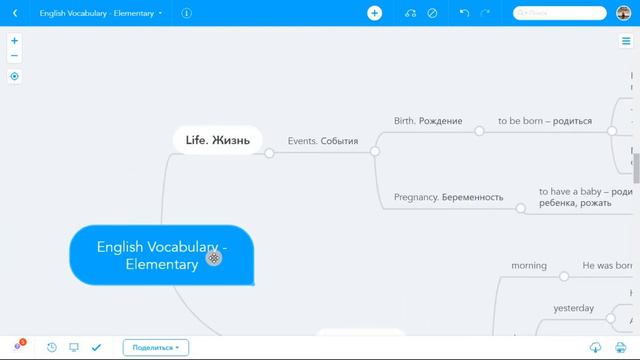The image size is (640, 360).
Task: Select the root English Vocabulary - Elementary node
Action: pos(162,255)
